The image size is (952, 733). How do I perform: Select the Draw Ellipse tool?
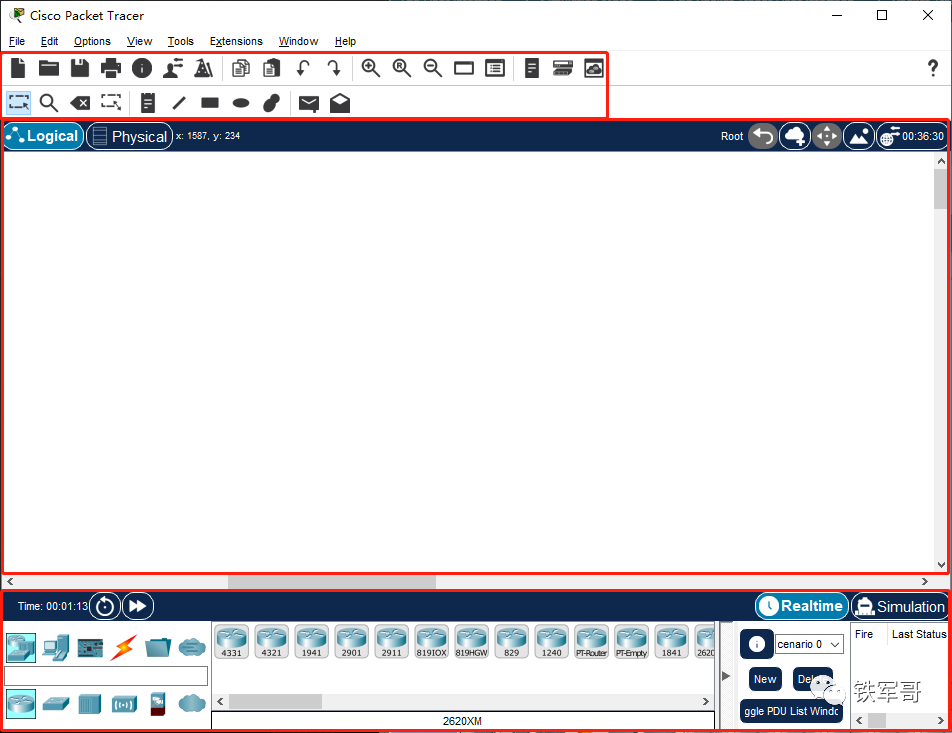(x=240, y=103)
